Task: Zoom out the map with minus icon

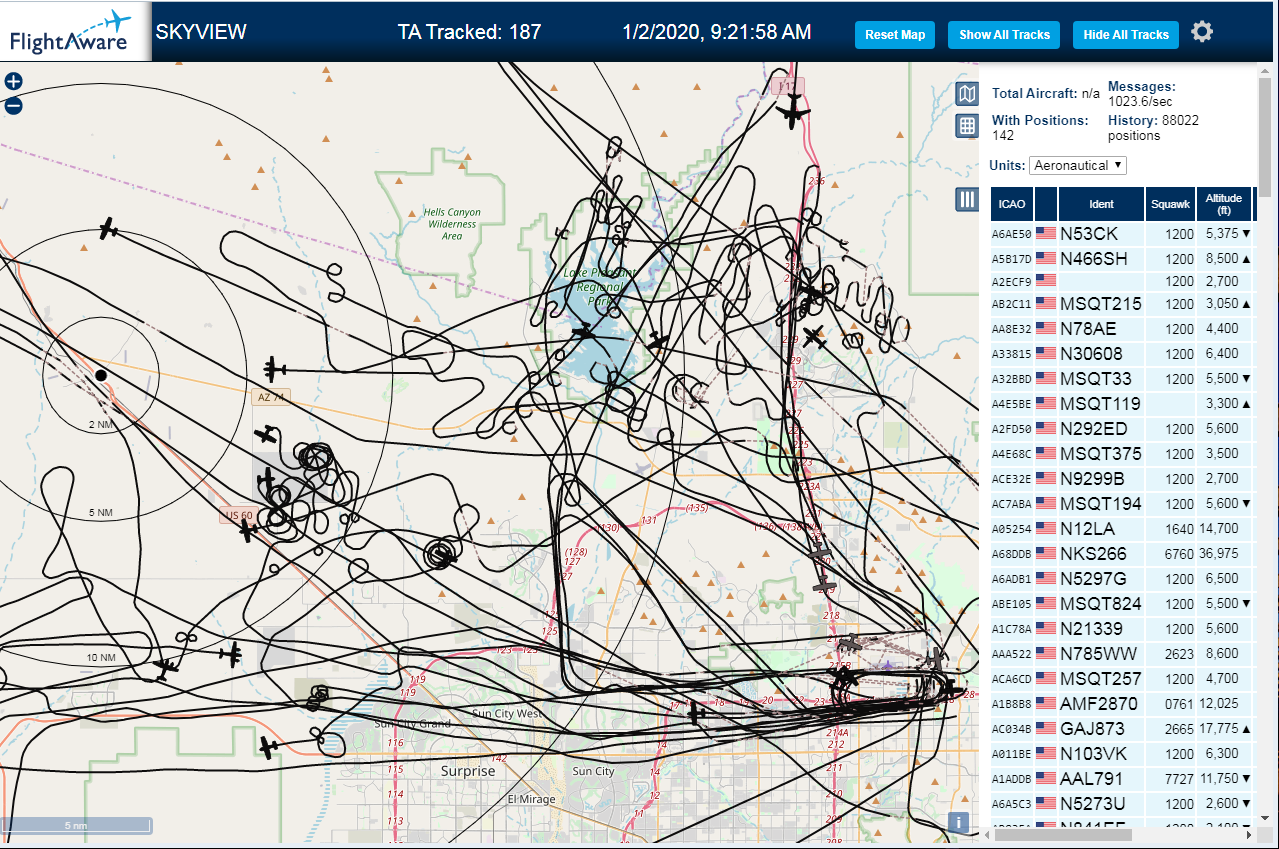Action: point(13,106)
